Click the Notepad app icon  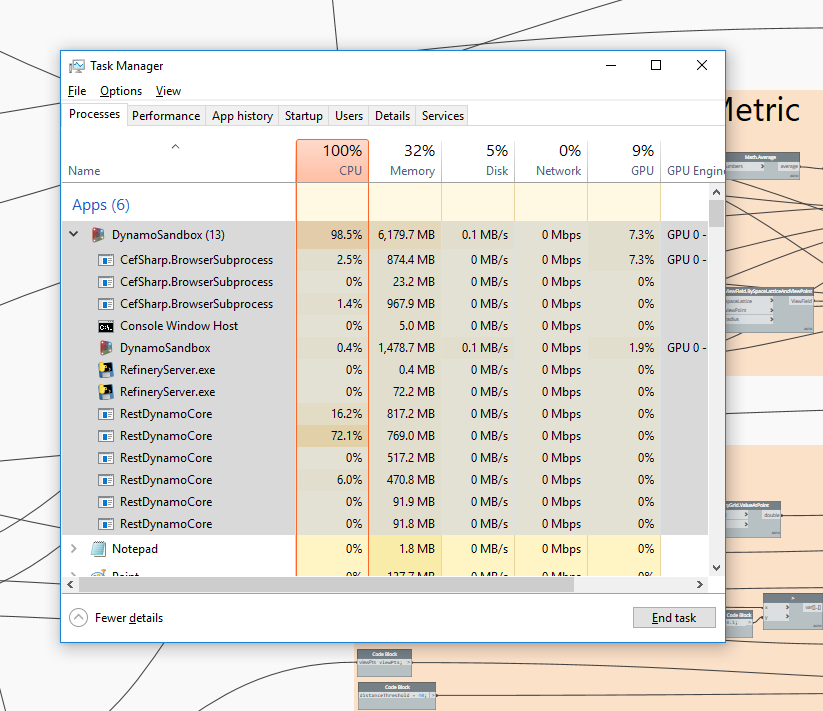(98, 549)
